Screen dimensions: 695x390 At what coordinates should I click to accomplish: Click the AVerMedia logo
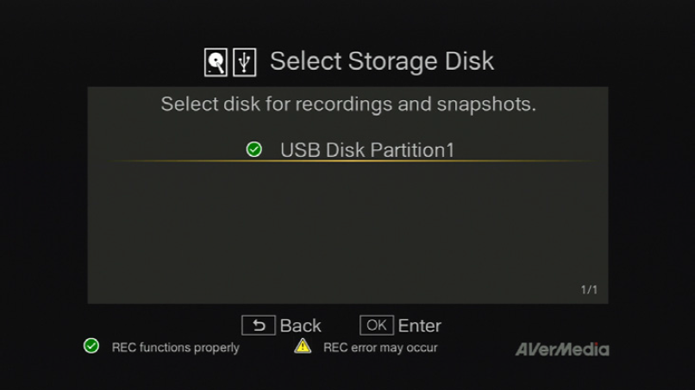[562, 349]
